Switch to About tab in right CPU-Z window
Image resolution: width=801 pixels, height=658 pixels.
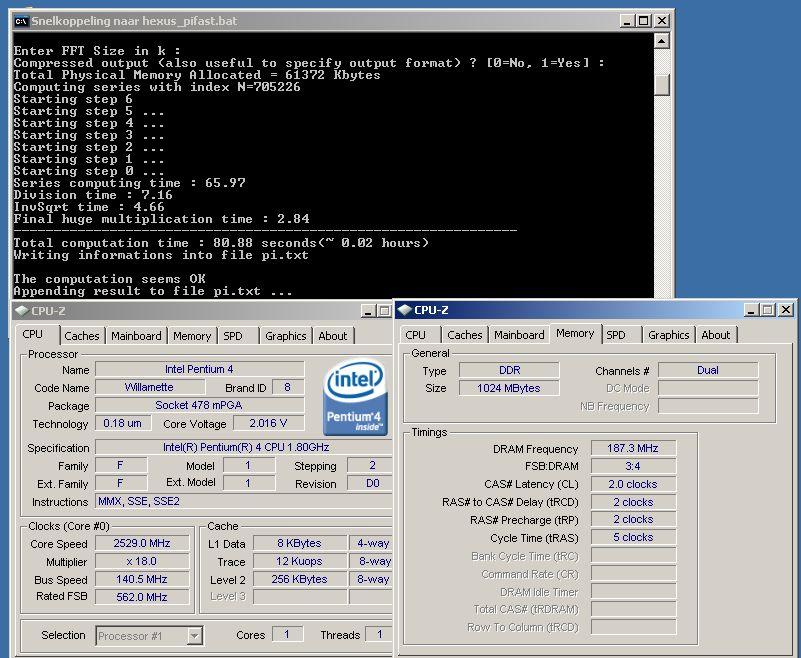click(x=716, y=335)
